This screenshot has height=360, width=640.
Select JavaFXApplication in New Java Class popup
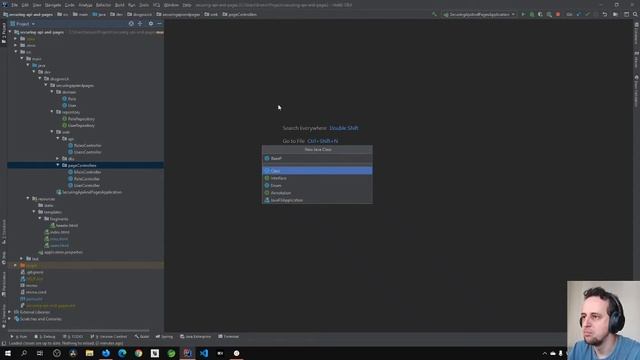point(317,200)
